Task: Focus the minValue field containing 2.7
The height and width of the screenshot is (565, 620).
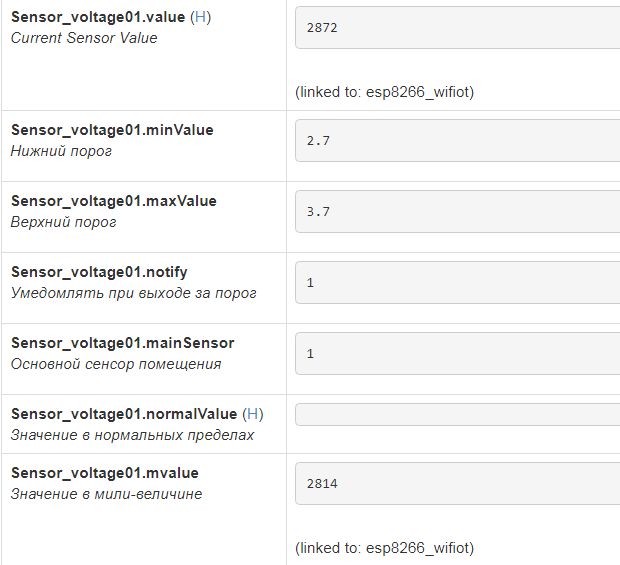Action: (x=457, y=141)
